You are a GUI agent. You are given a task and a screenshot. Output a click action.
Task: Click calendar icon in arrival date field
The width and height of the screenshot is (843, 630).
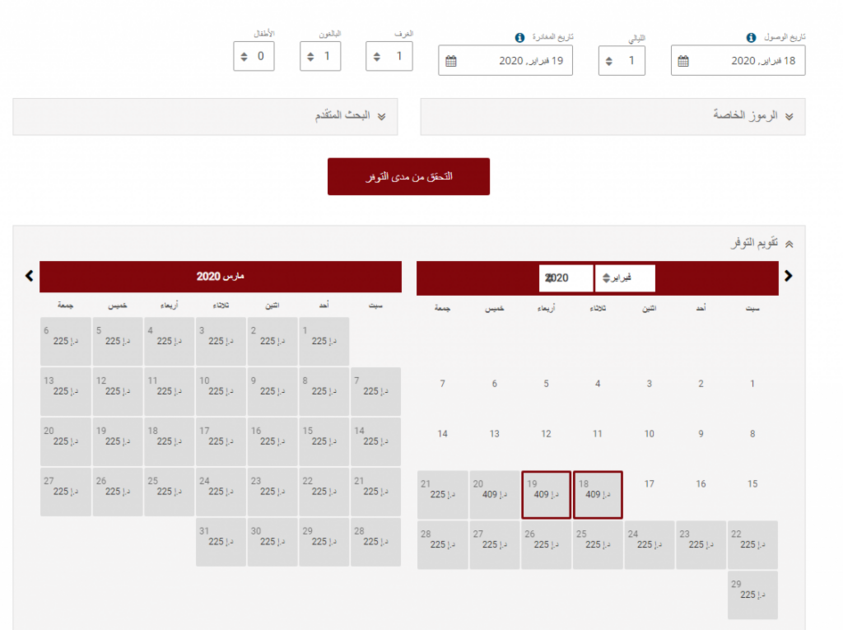tap(683, 61)
